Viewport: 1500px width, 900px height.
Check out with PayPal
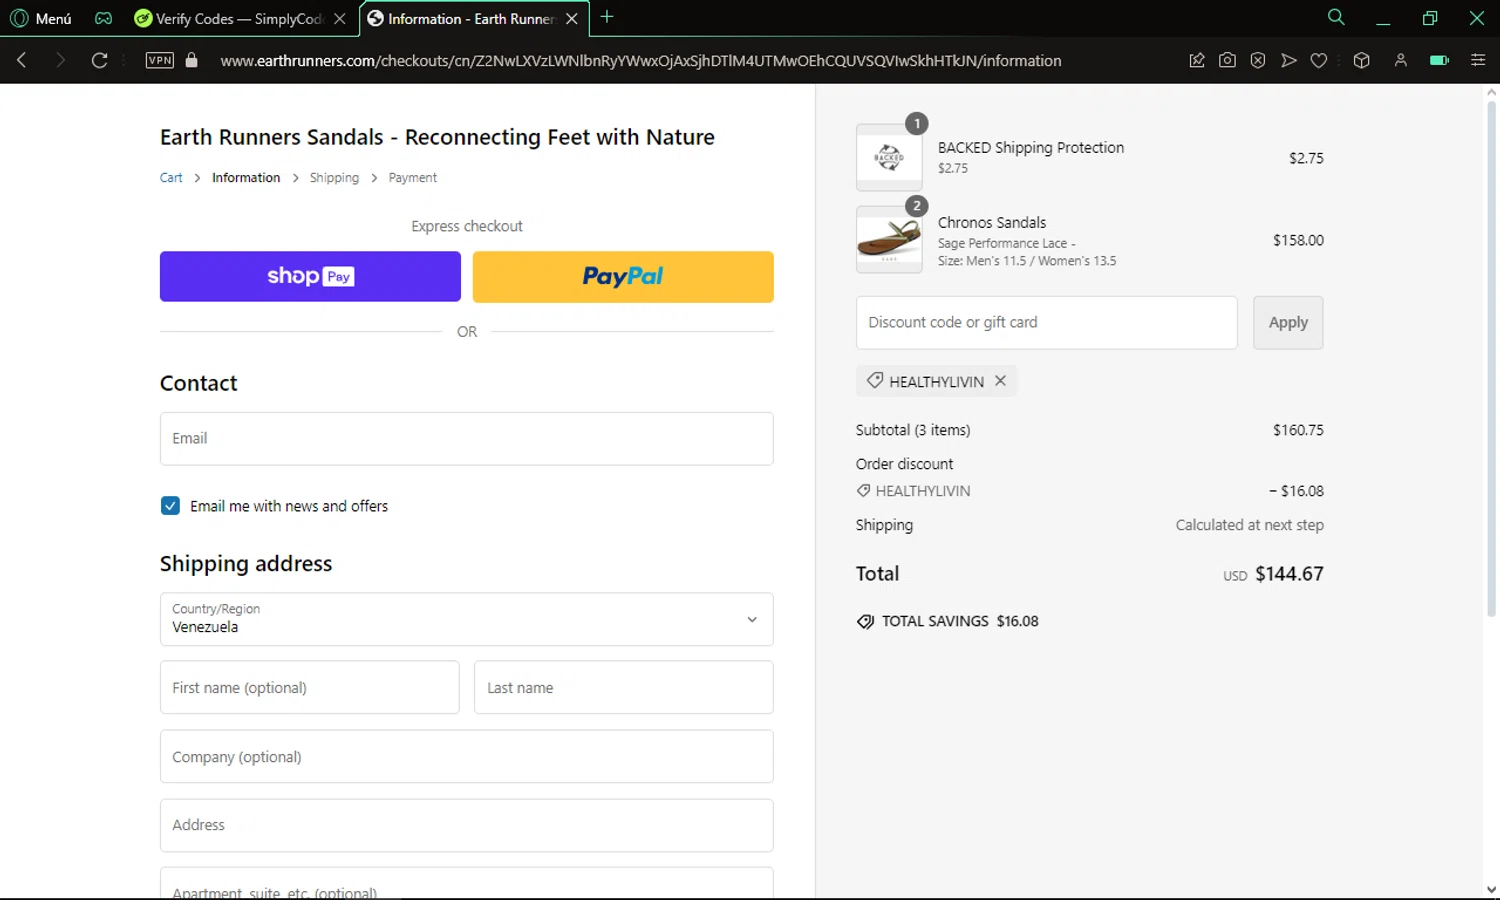point(623,276)
